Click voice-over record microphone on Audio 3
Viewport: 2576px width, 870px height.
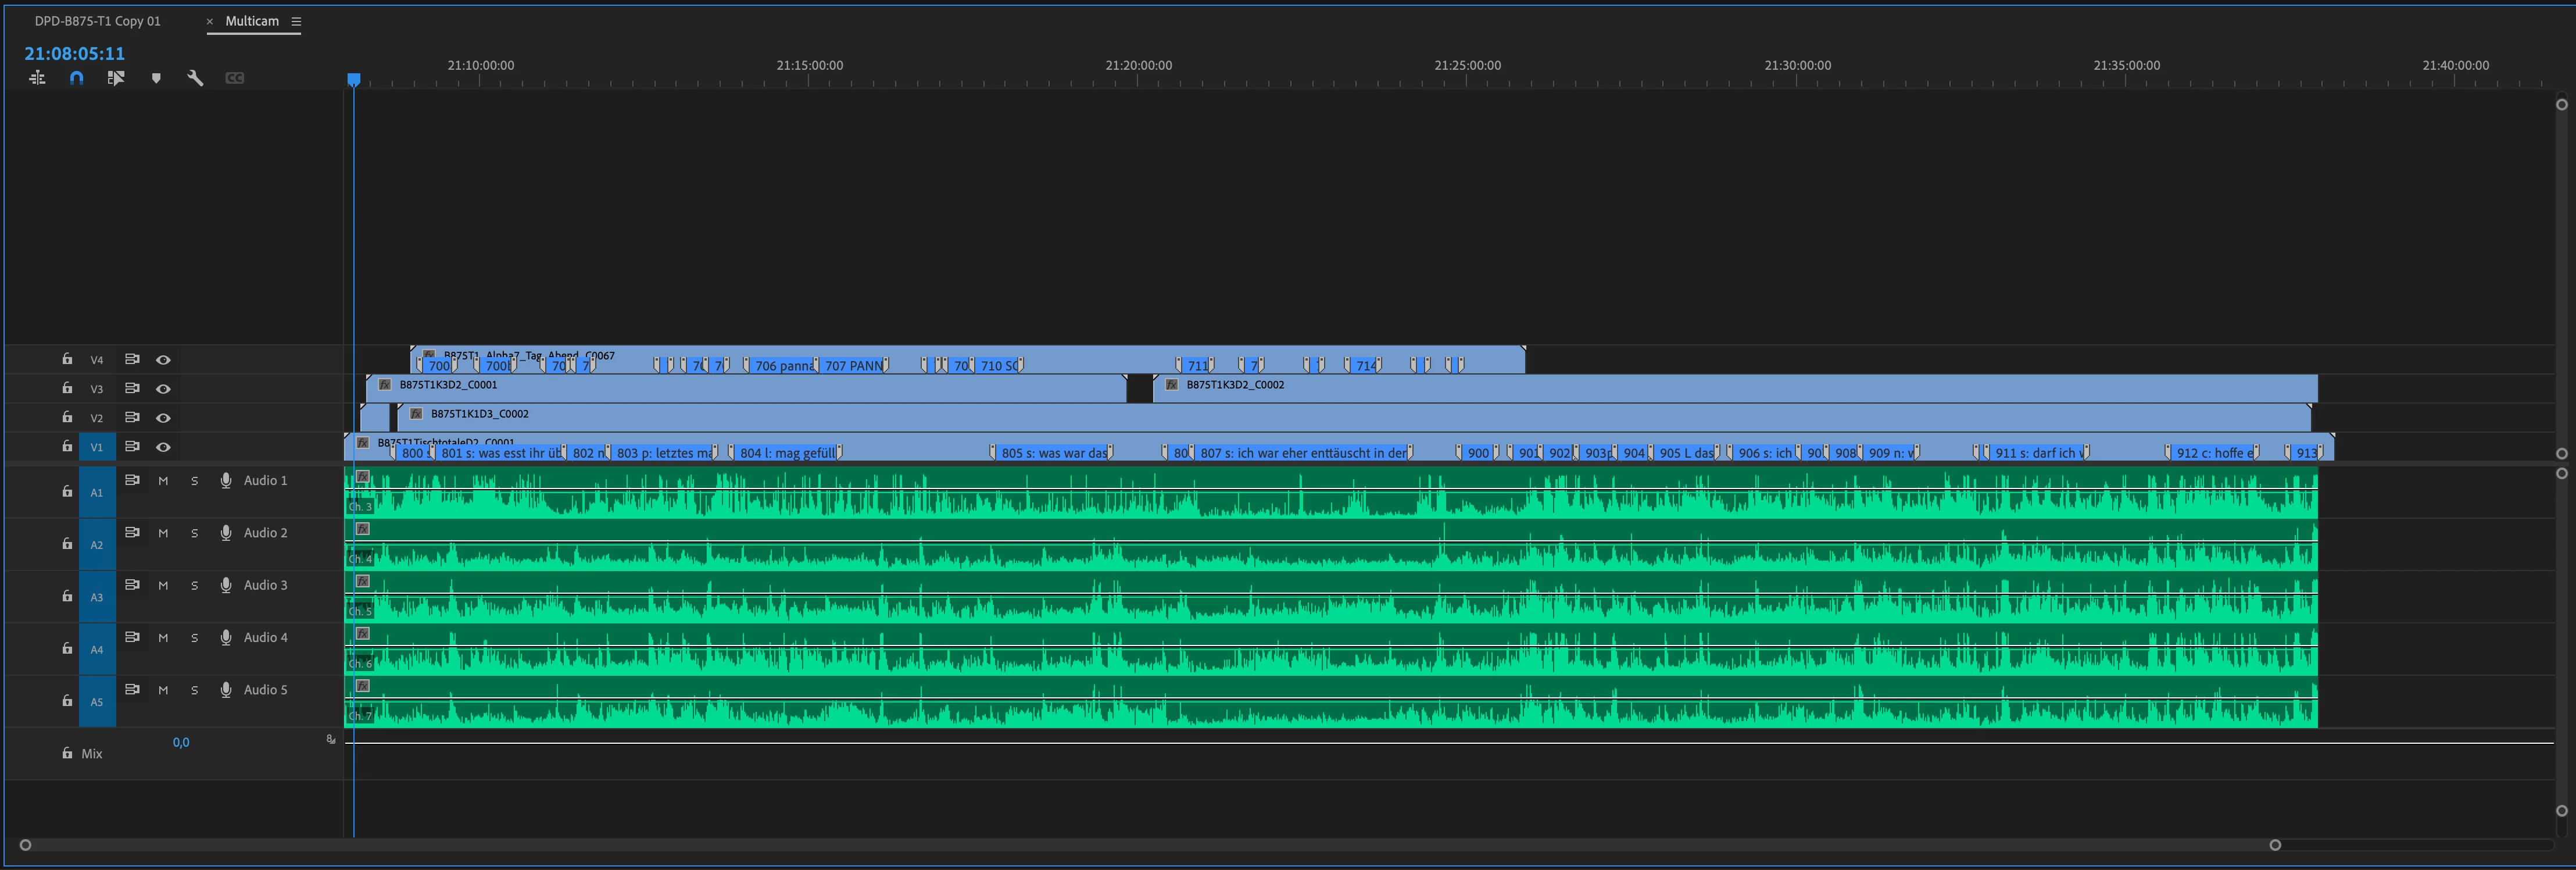[x=226, y=585]
